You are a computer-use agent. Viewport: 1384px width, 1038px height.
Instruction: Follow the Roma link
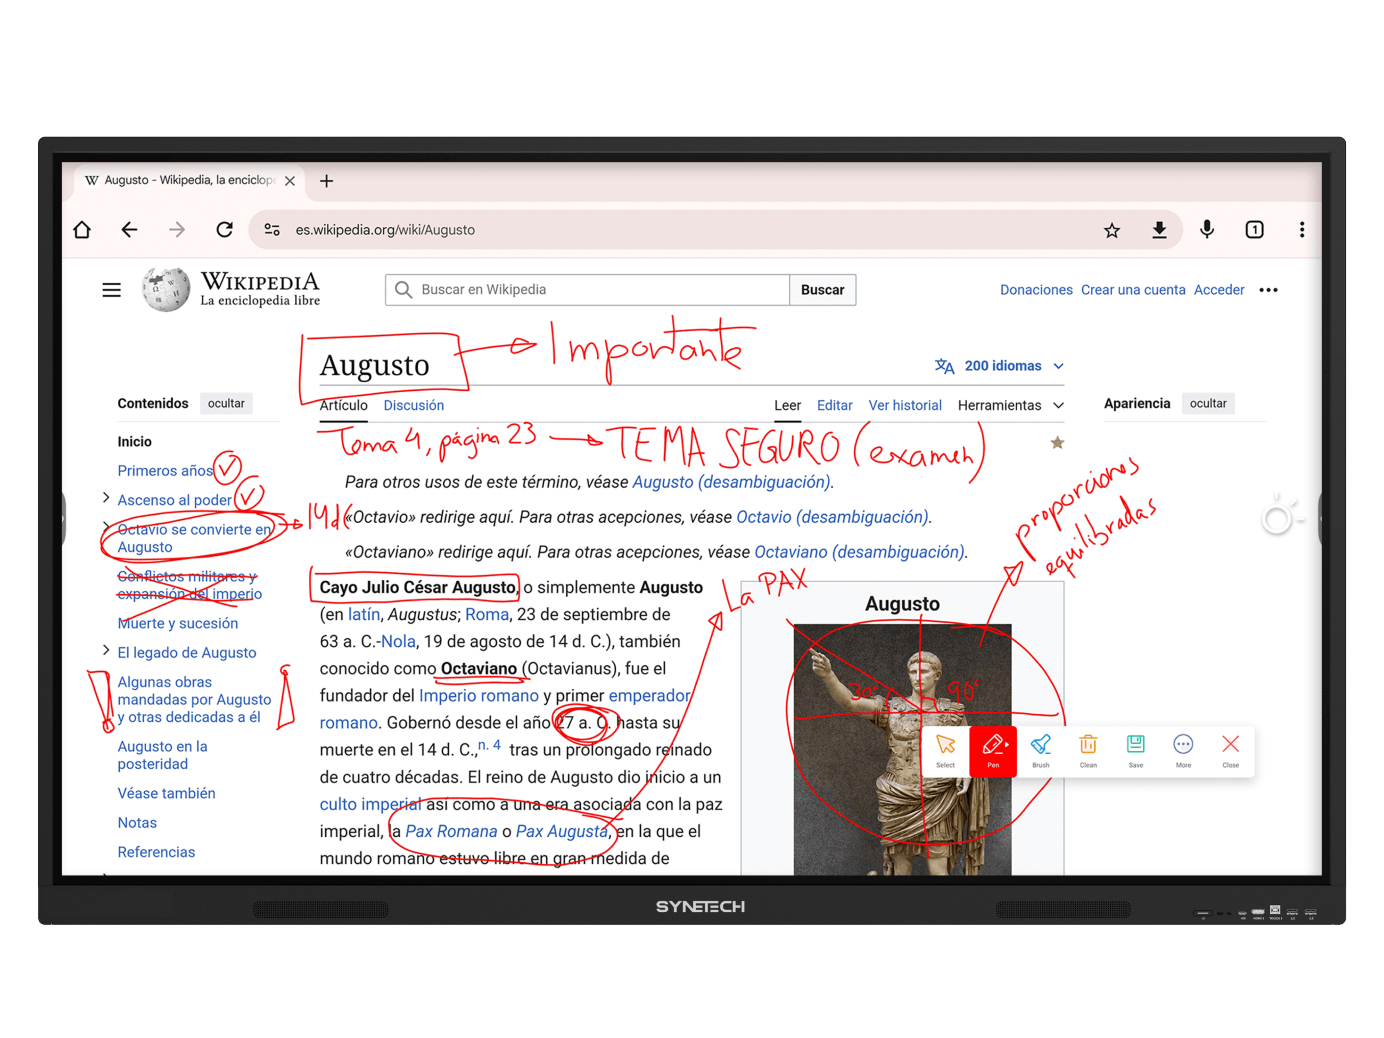pyautogui.click(x=487, y=614)
